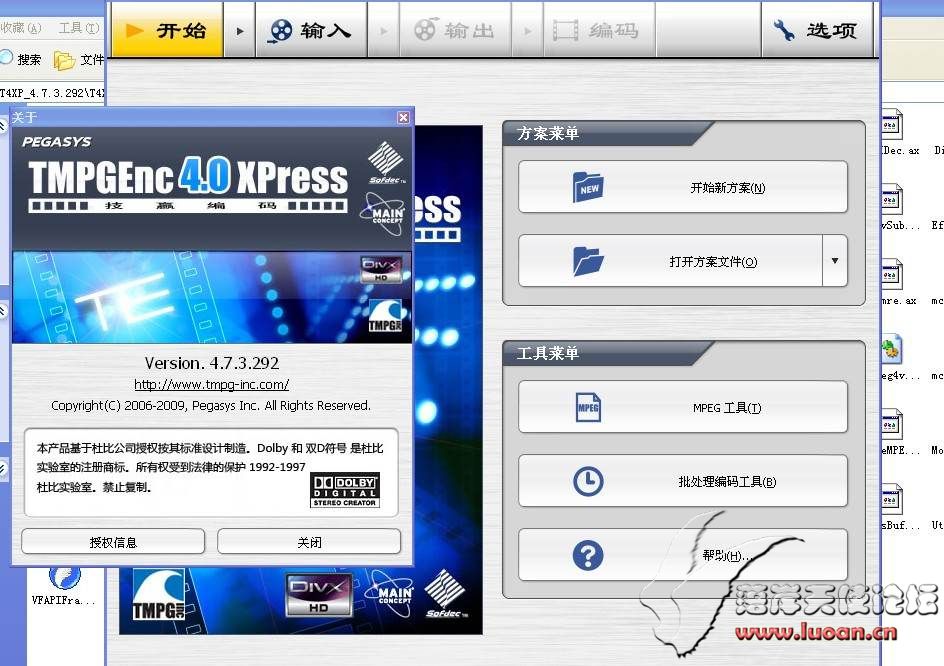The image size is (944, 666).
Task: Close the 关于 dialog with the X
Action: pos(403,117)
